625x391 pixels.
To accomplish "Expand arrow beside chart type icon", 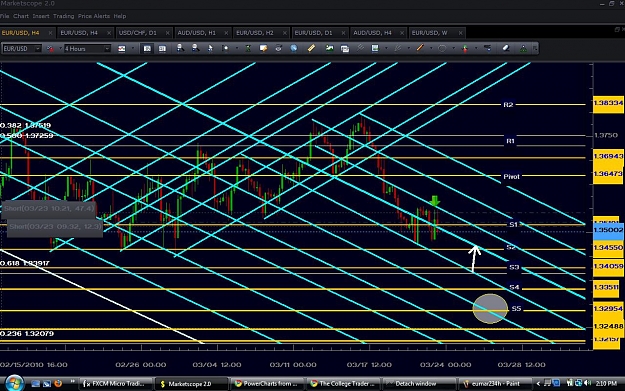I will 132,49.
